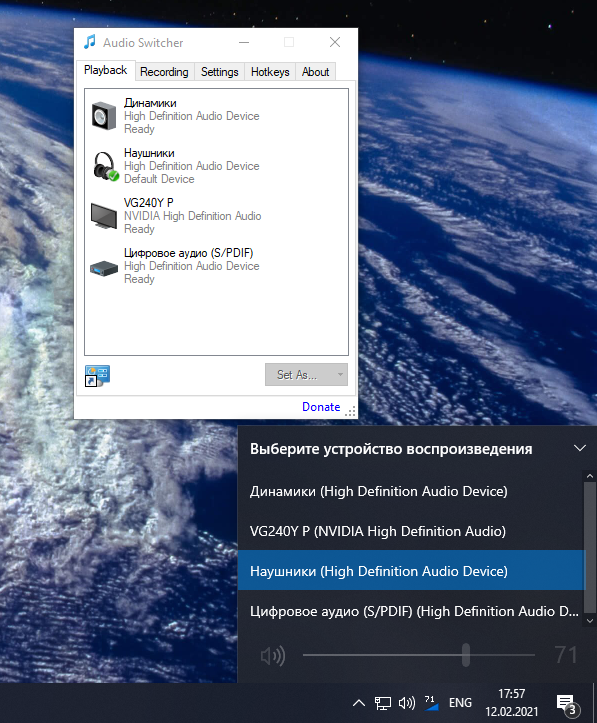
Task: Click the VG240Y P device name
Action: coord(148,203)
